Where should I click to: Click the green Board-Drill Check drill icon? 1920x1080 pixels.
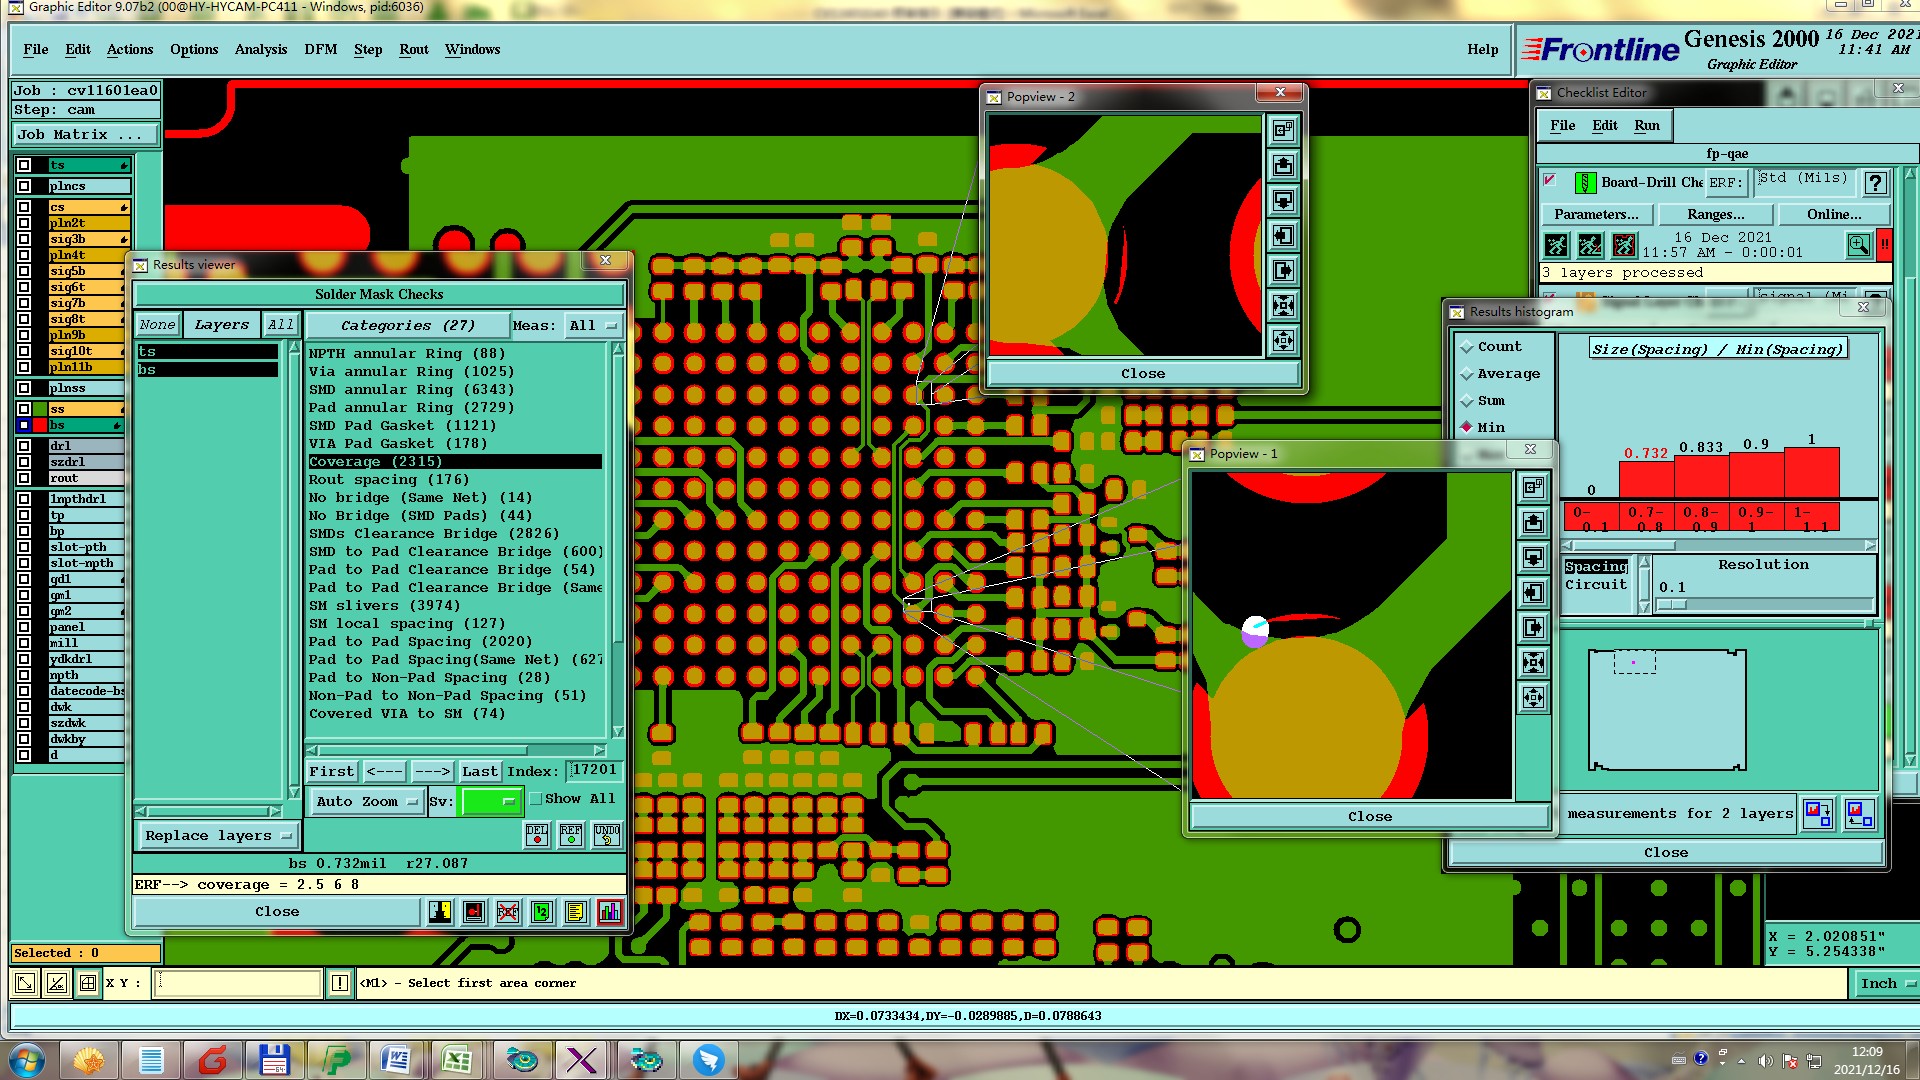(1585, 183)
